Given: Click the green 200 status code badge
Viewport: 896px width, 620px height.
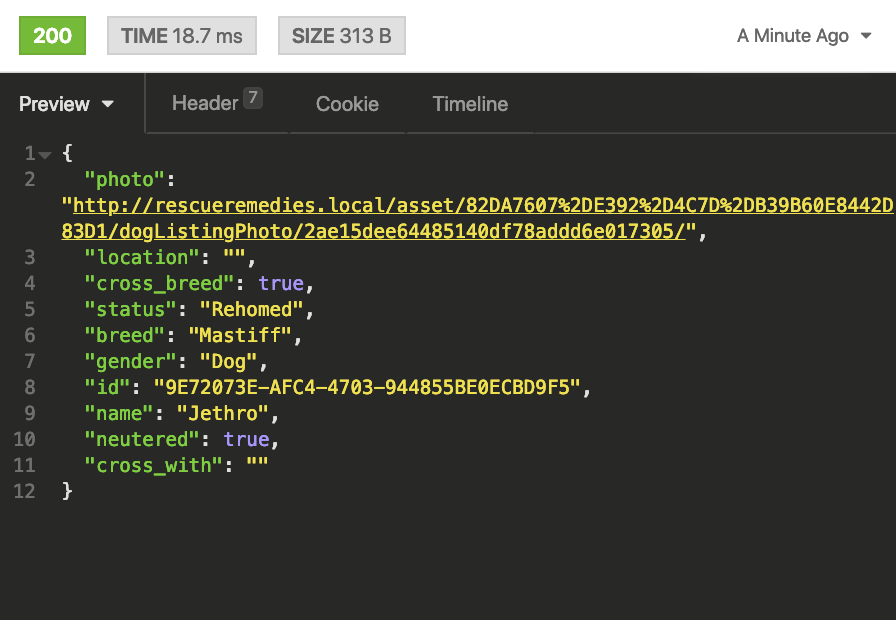Looking at the screenshot, I should point(52,36).
